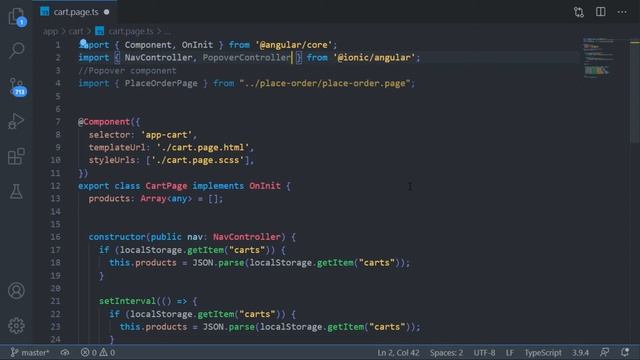Click 'setInterval' on line 21

pyautogui.click(x=127, y=301)
